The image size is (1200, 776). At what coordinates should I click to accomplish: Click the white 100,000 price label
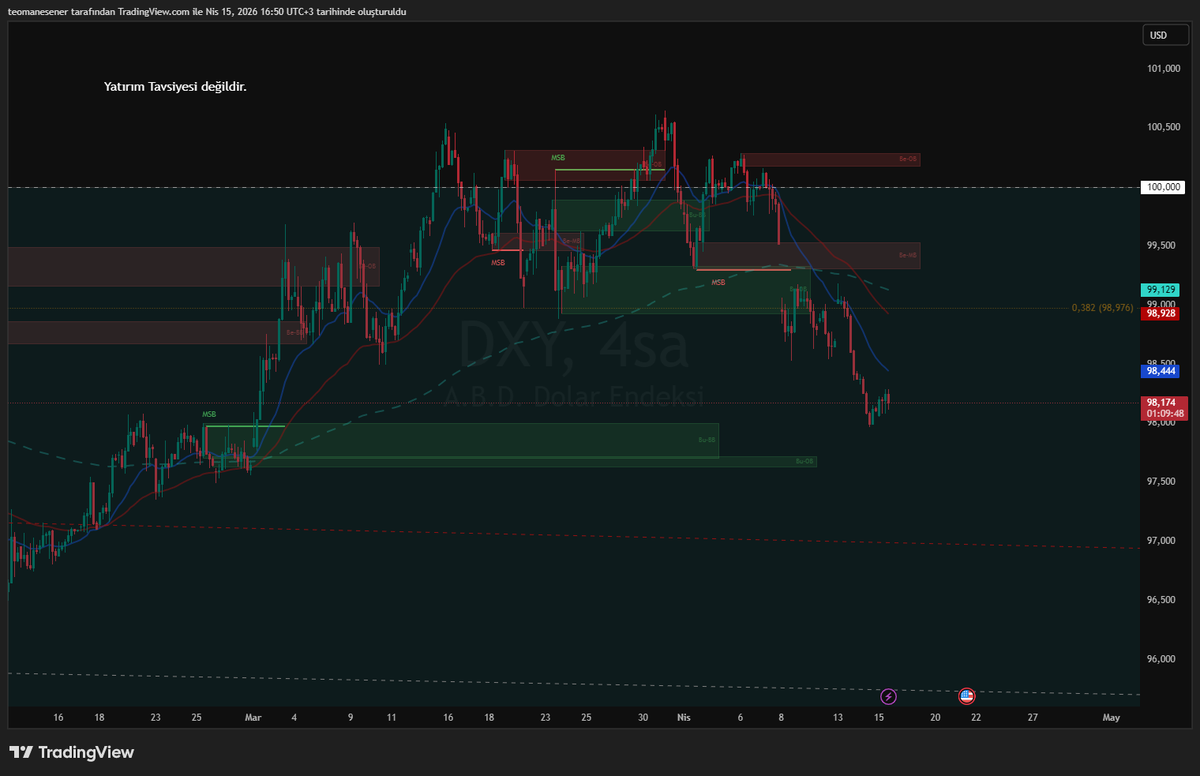[1164, 187]
